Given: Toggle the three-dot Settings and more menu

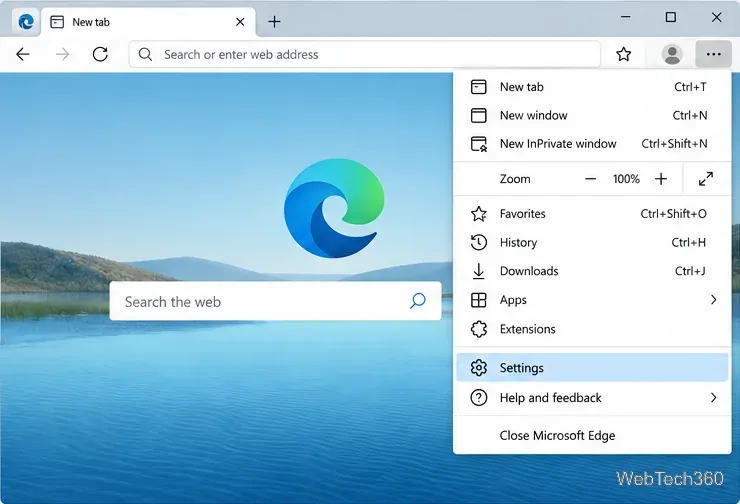Looking at the screenshot, I should pos(713,54).
